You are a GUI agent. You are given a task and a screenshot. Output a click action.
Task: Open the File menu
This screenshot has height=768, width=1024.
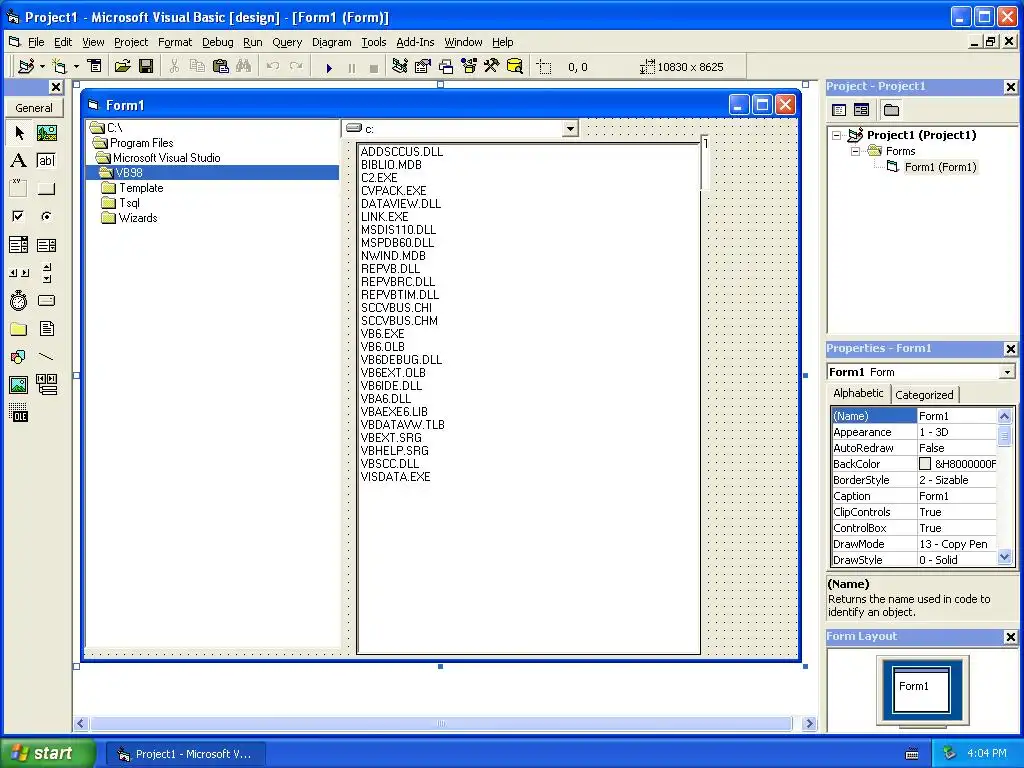click(36, 42)
